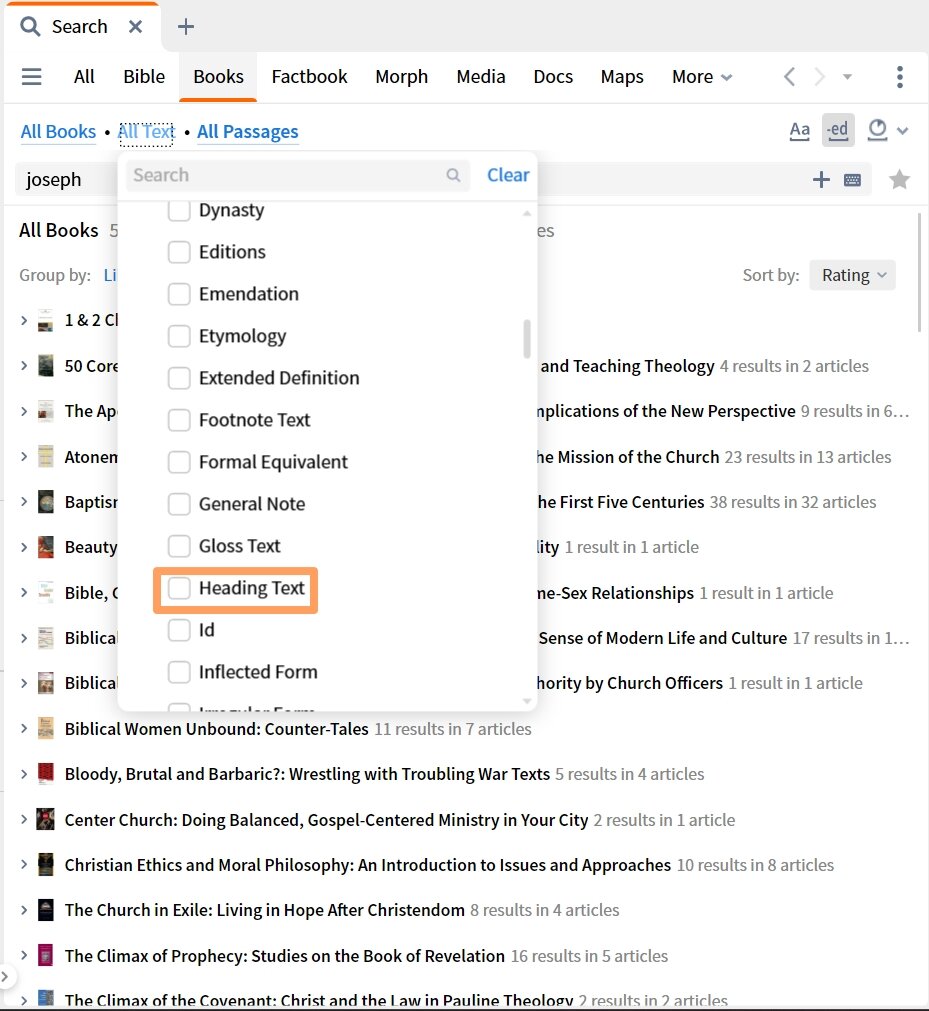The height and width of the screenshot is (1011, 929).
Task: Click the add search term plus icon
Action: tap(821, 180)
